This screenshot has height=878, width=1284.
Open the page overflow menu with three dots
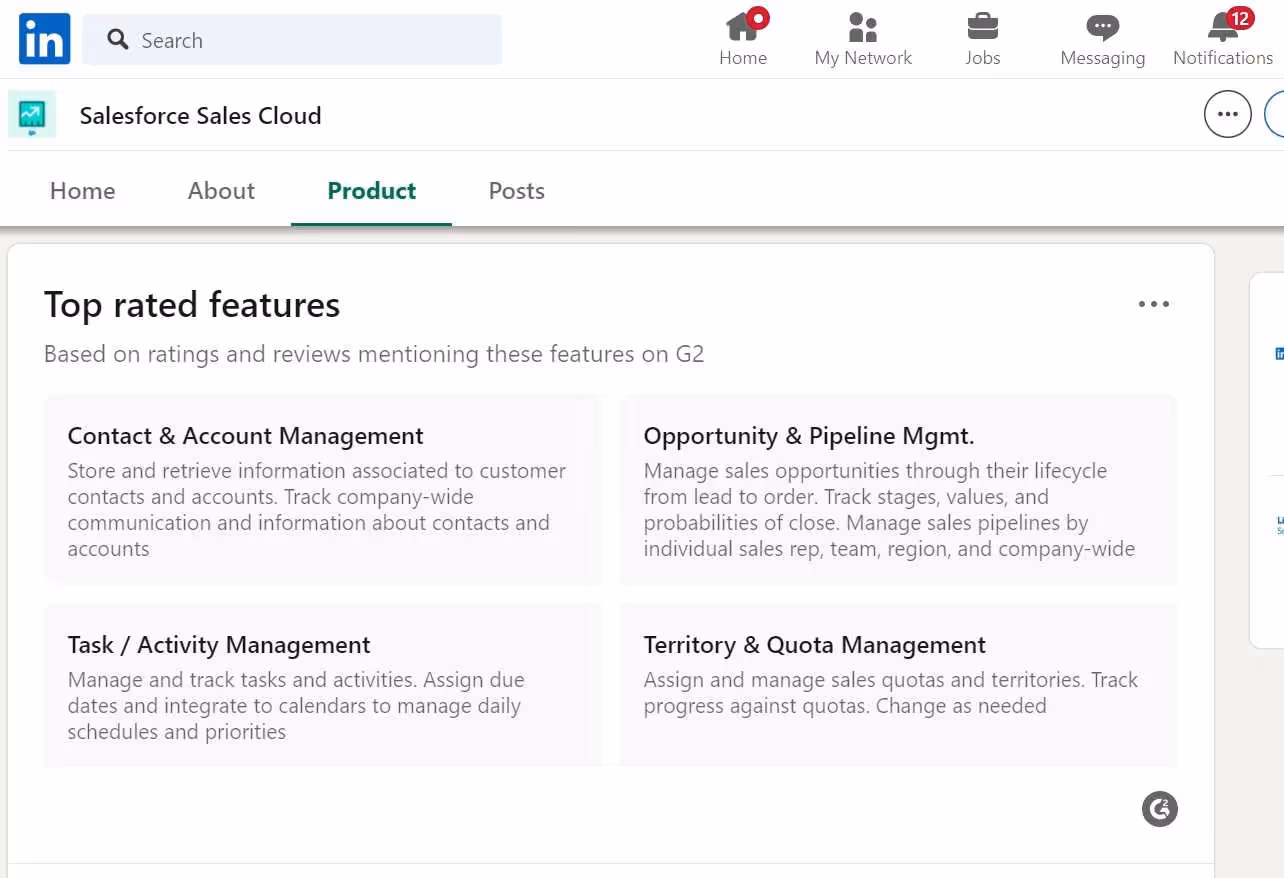pos(1227,114)
